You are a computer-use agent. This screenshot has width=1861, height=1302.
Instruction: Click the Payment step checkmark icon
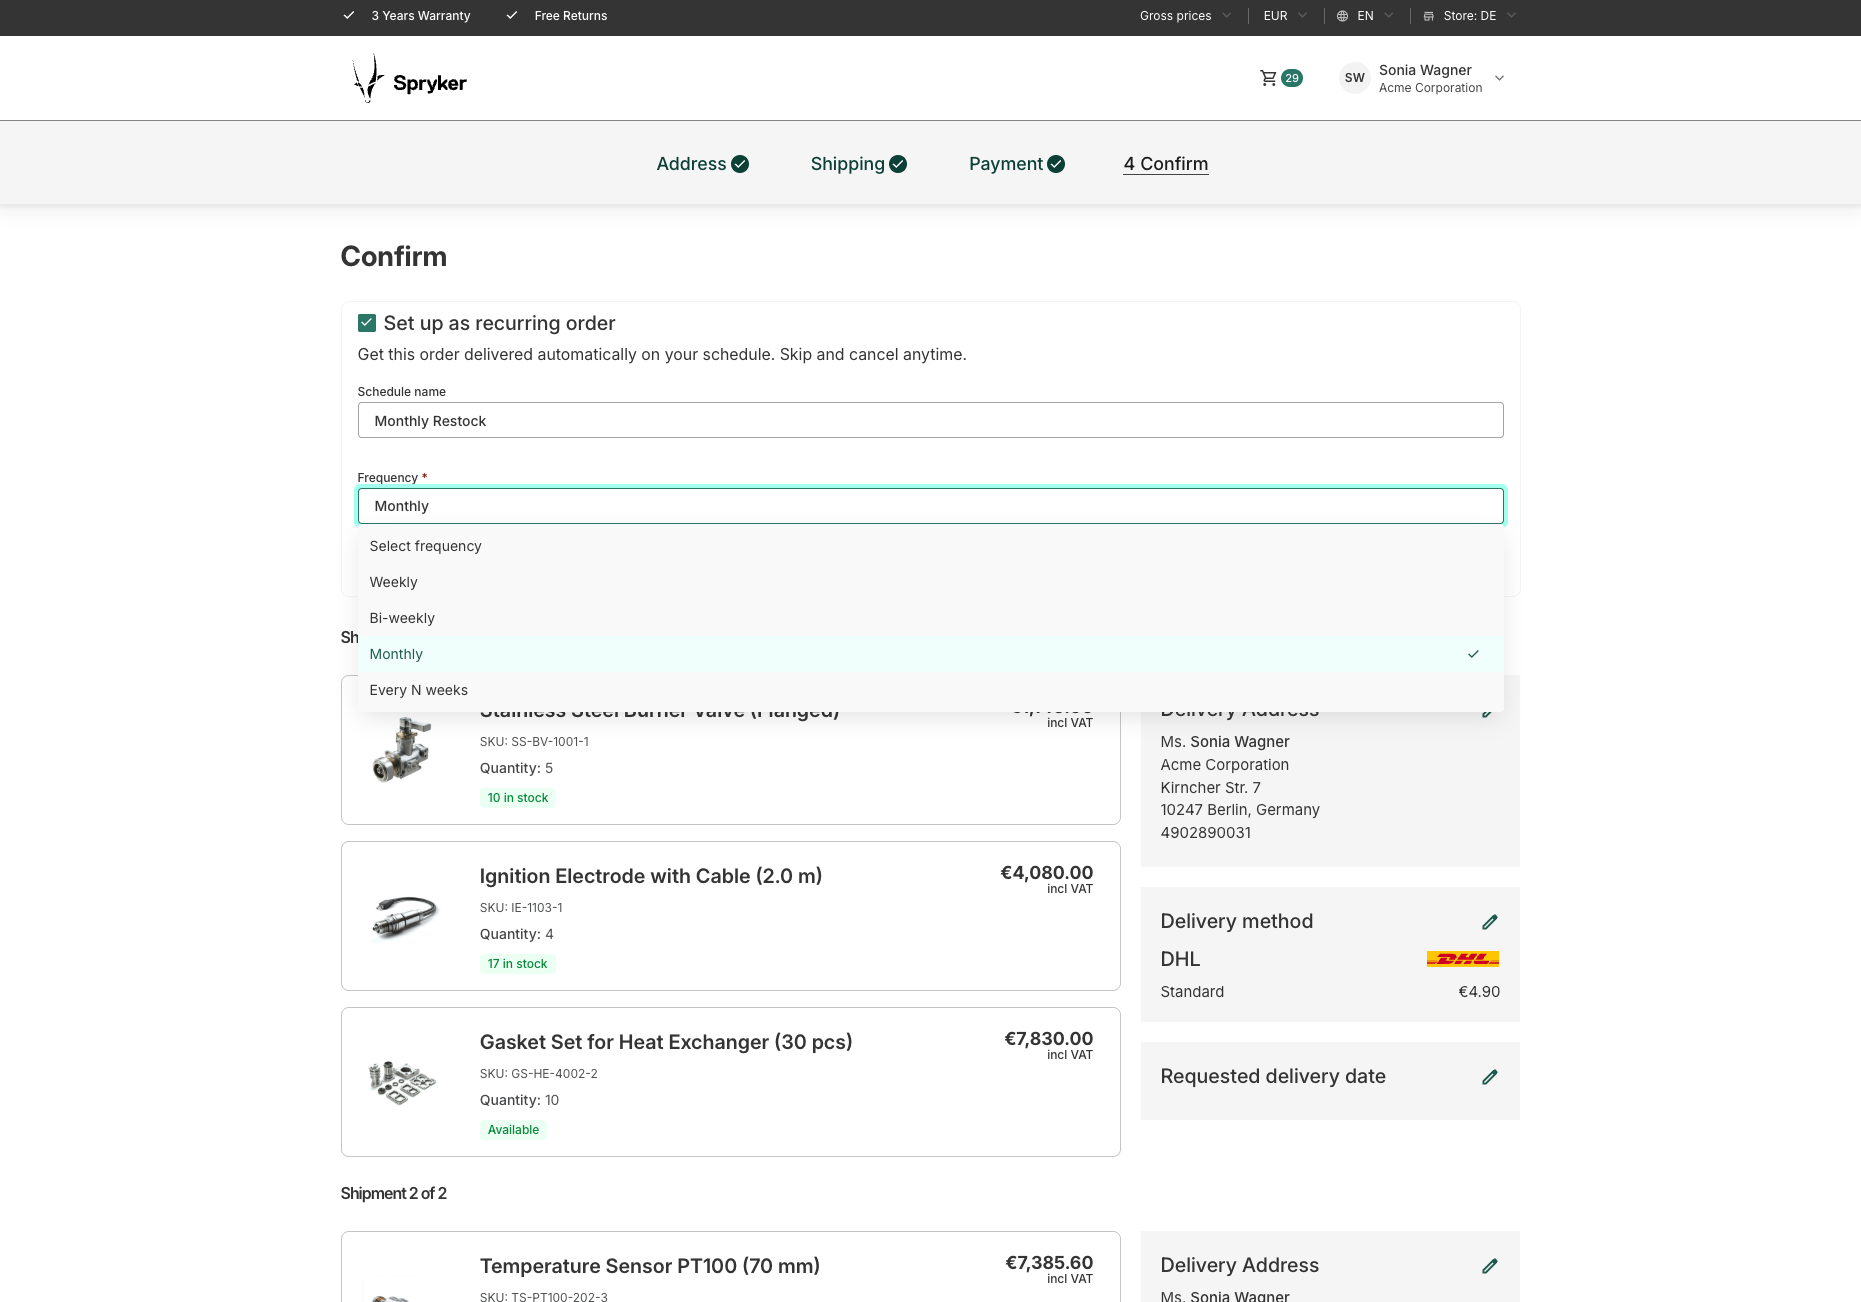tap(1056, 164)
